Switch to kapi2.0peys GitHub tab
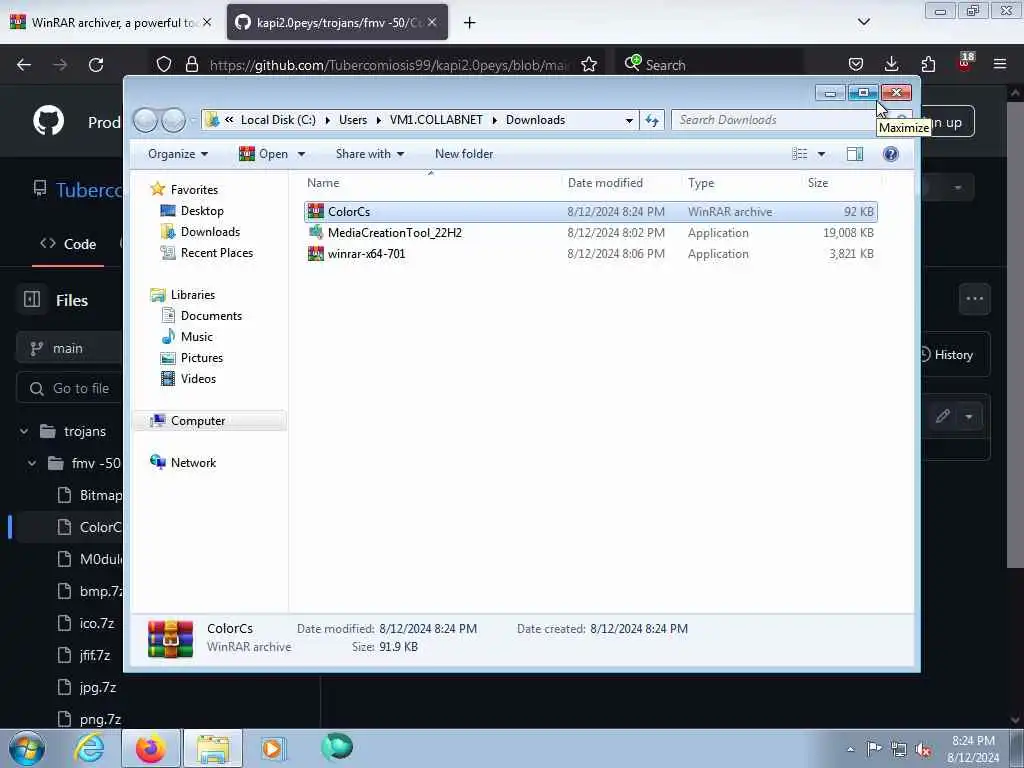 [337, 22]
